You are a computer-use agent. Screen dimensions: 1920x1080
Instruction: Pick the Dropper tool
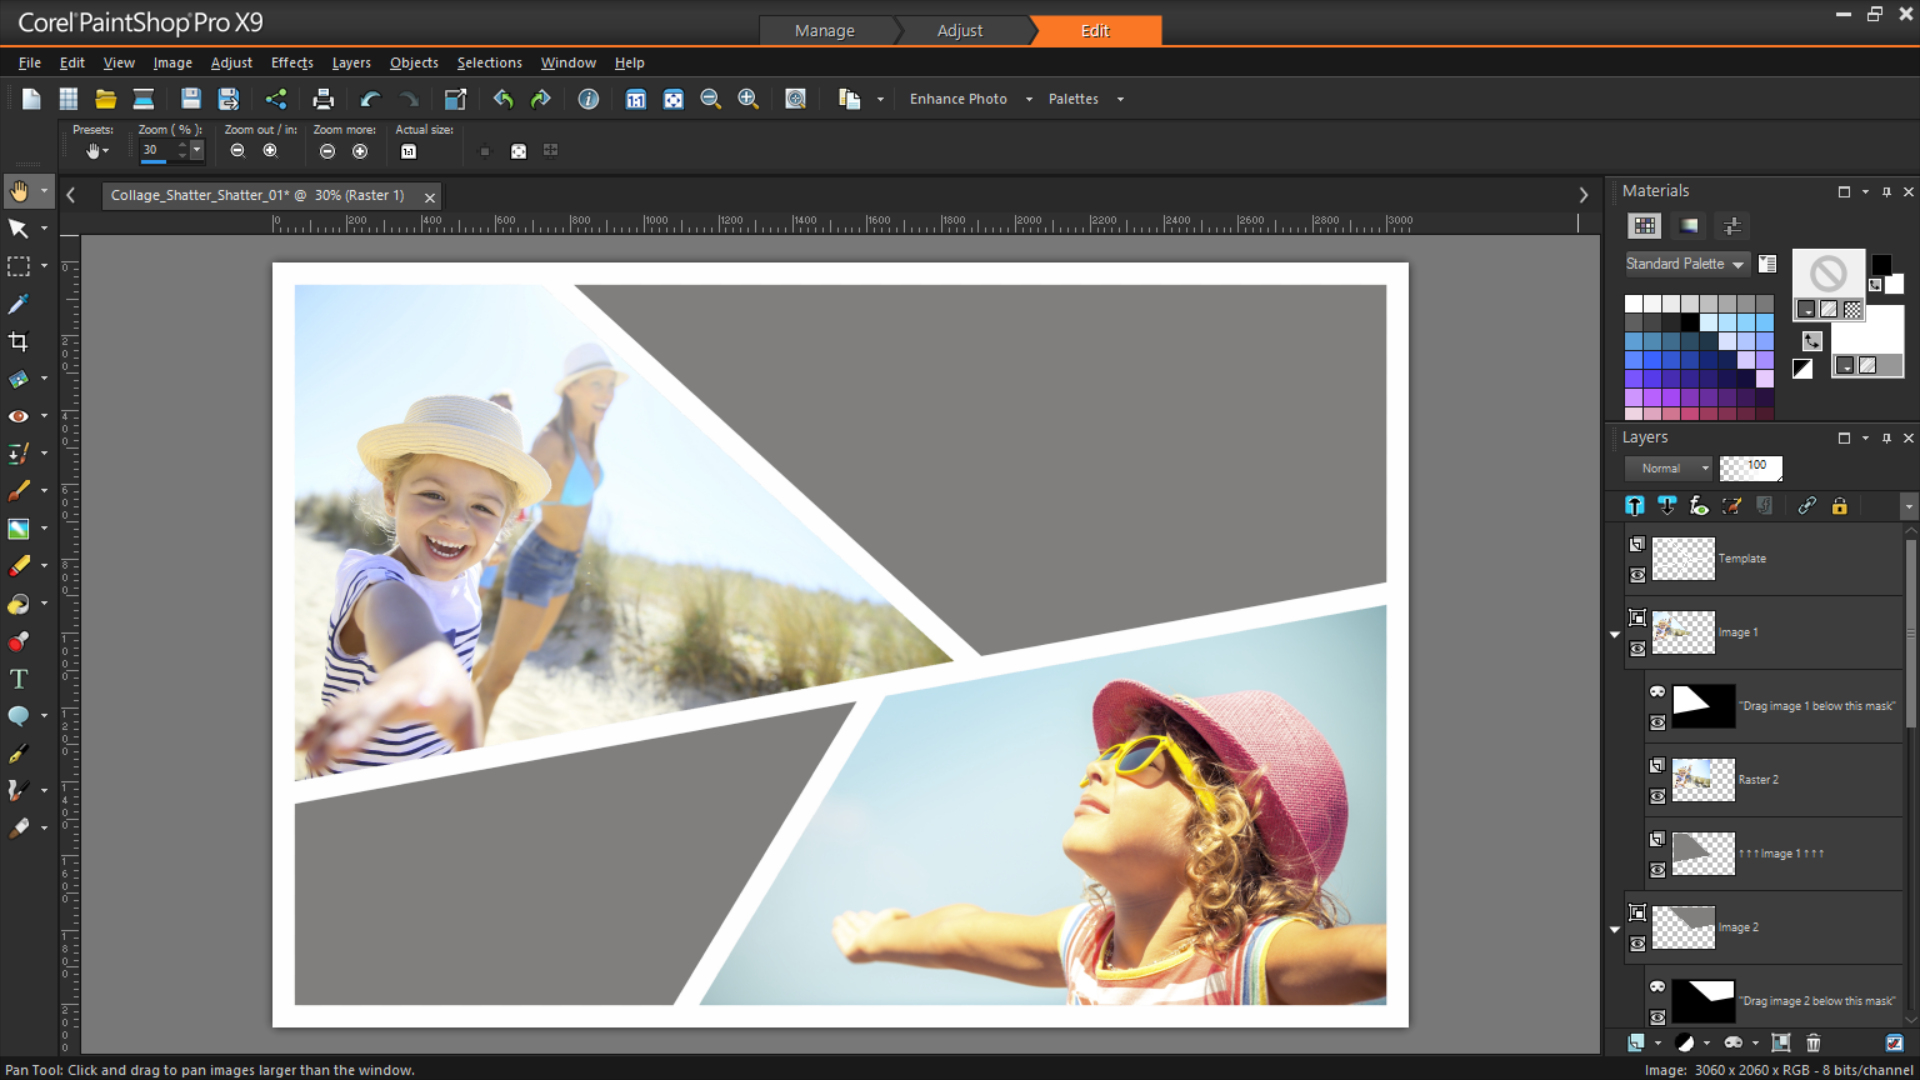pyautogui.click(x=18, y=304)
